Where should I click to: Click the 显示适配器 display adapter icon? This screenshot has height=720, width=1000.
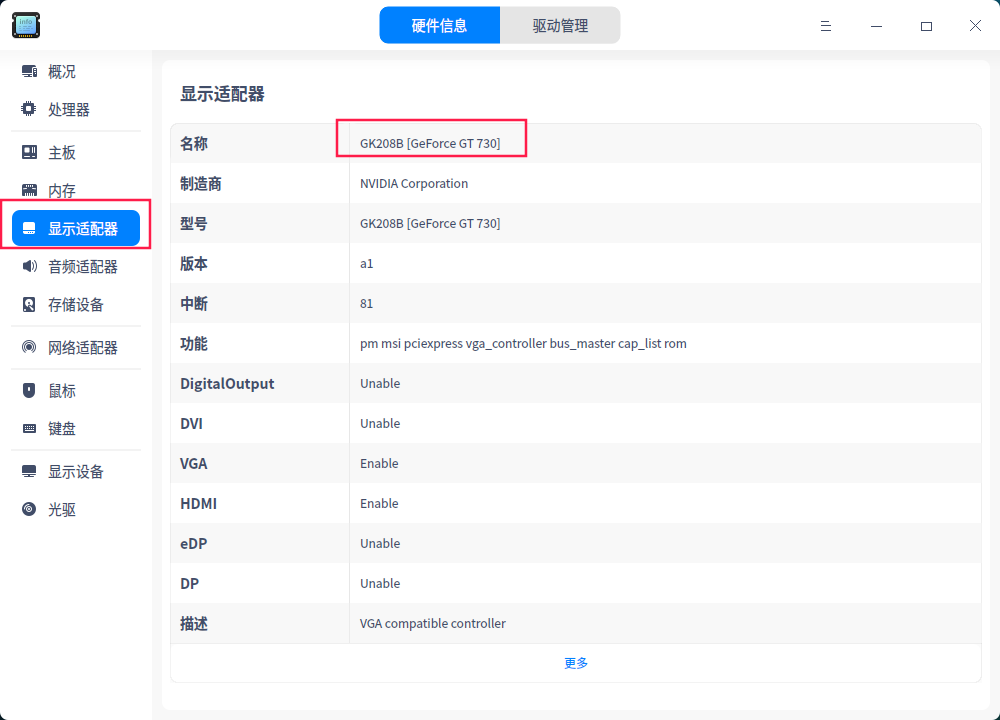tap(29, 228)
